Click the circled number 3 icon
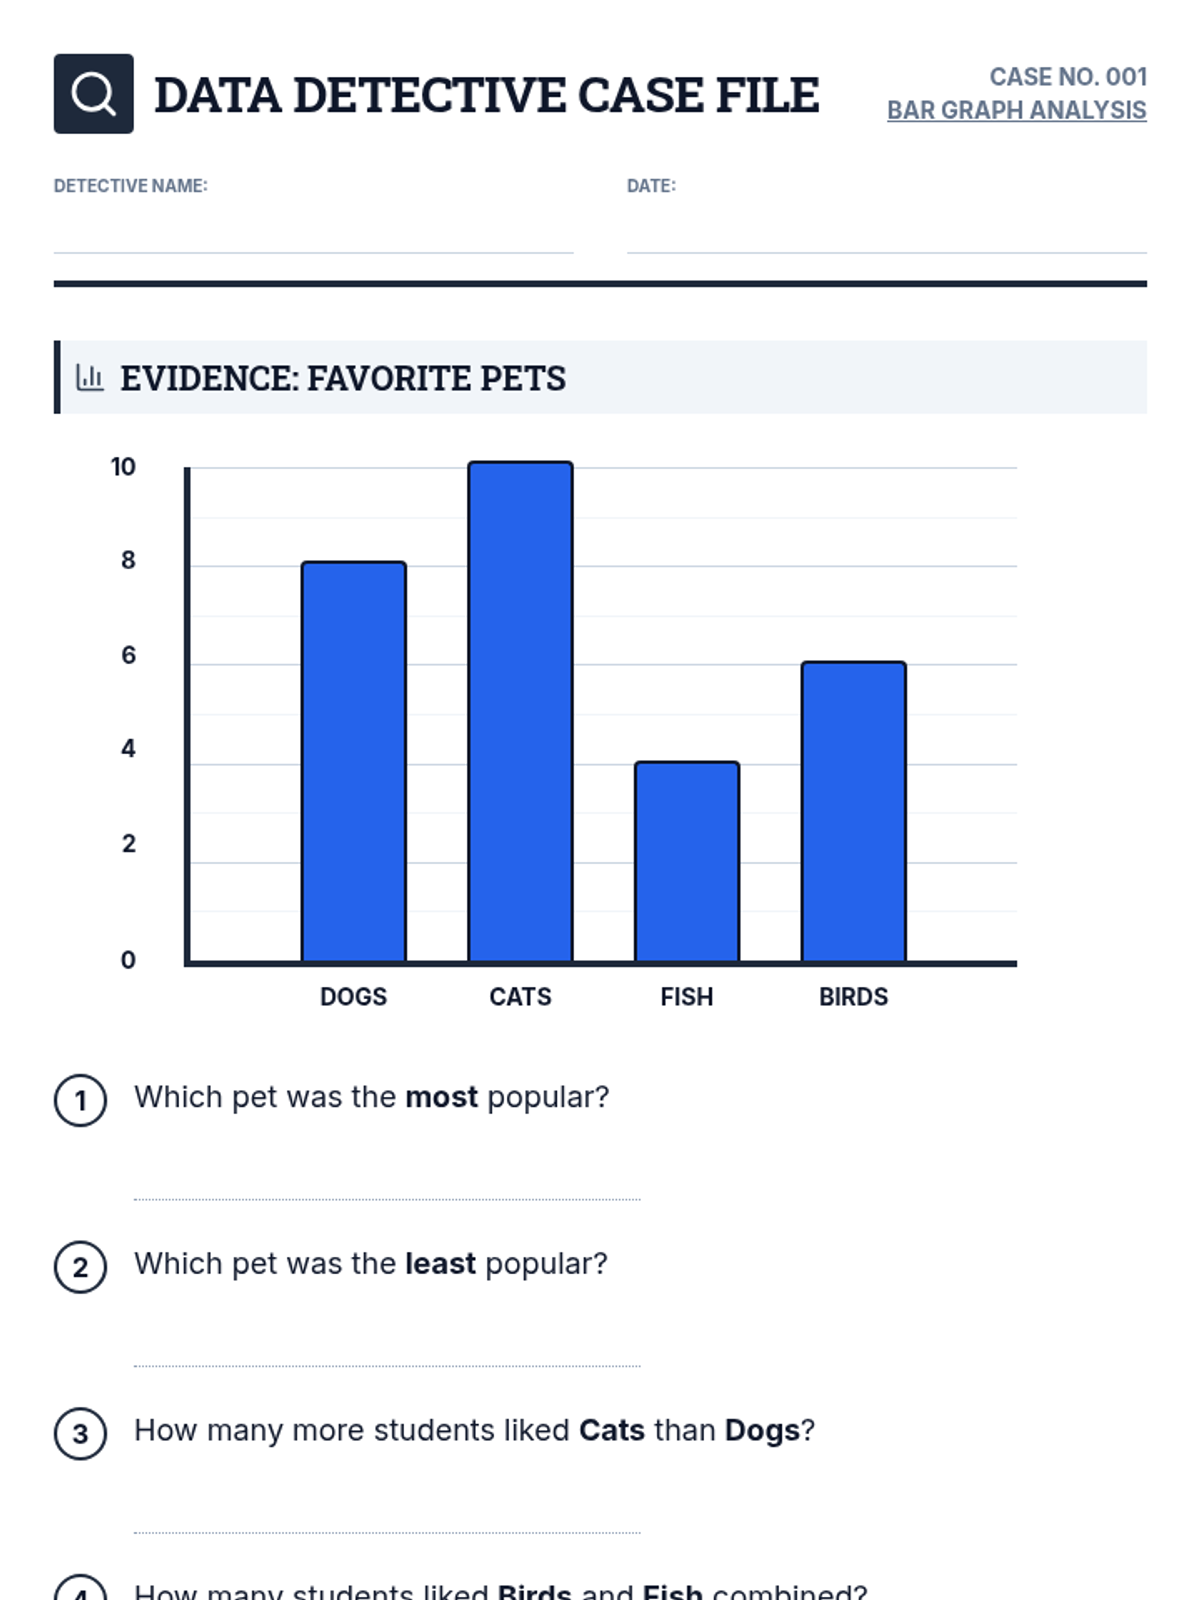1200x1600 pixels. pyautogui.click(x=80, y=1434)
